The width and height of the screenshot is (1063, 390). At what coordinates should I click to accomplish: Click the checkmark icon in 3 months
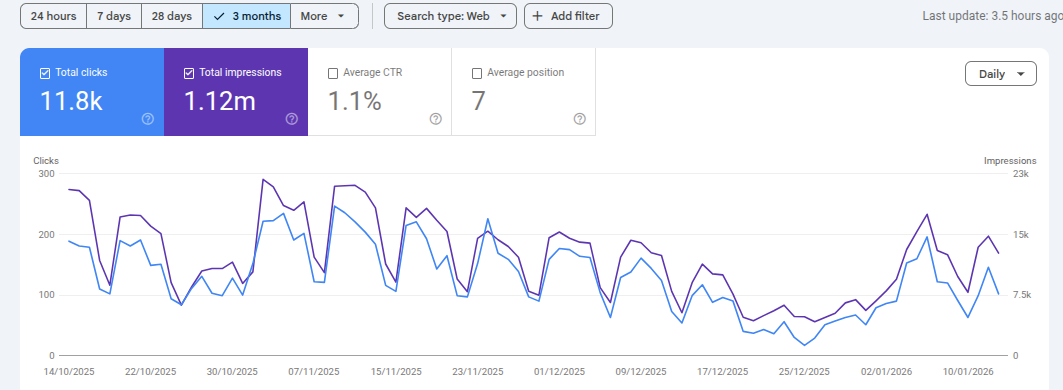point(218,16)
